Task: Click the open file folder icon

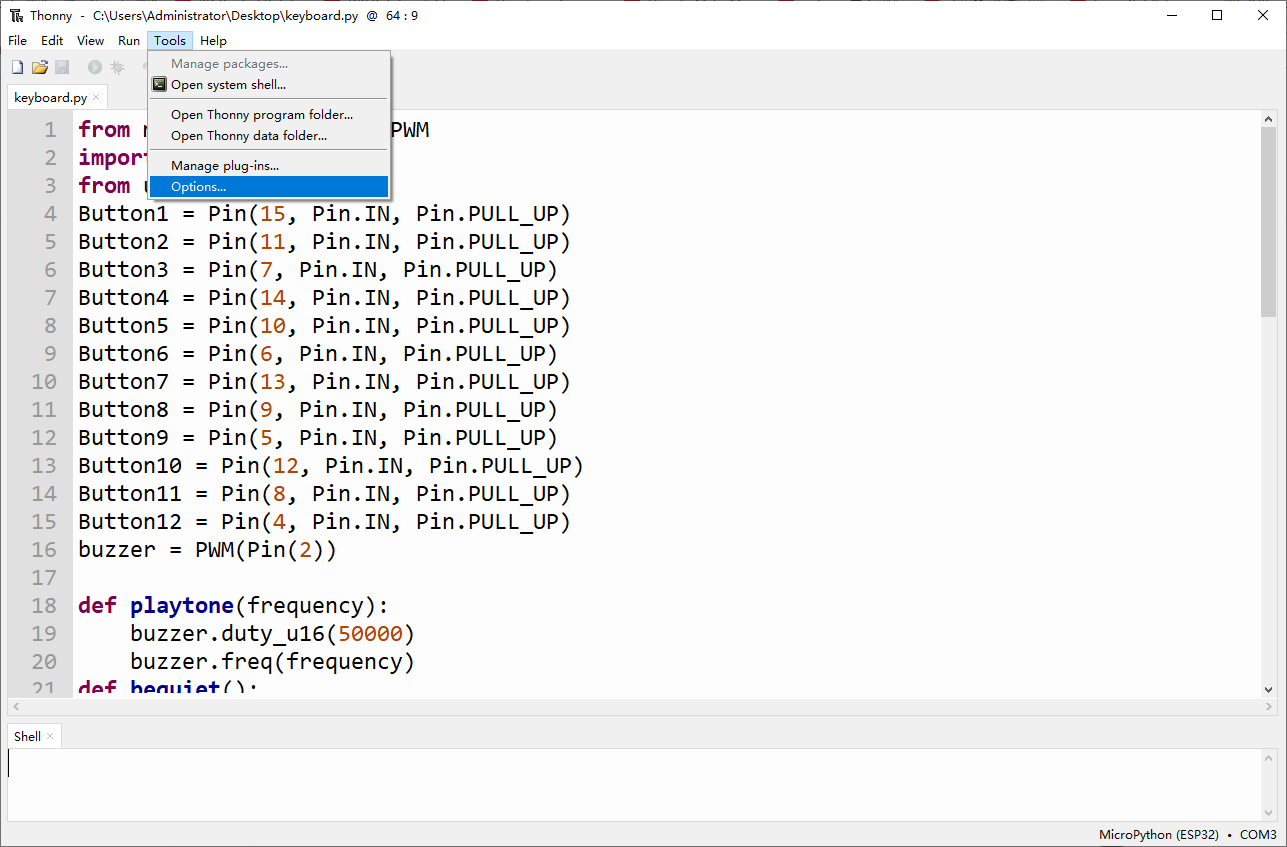Action: click(40, 67)
